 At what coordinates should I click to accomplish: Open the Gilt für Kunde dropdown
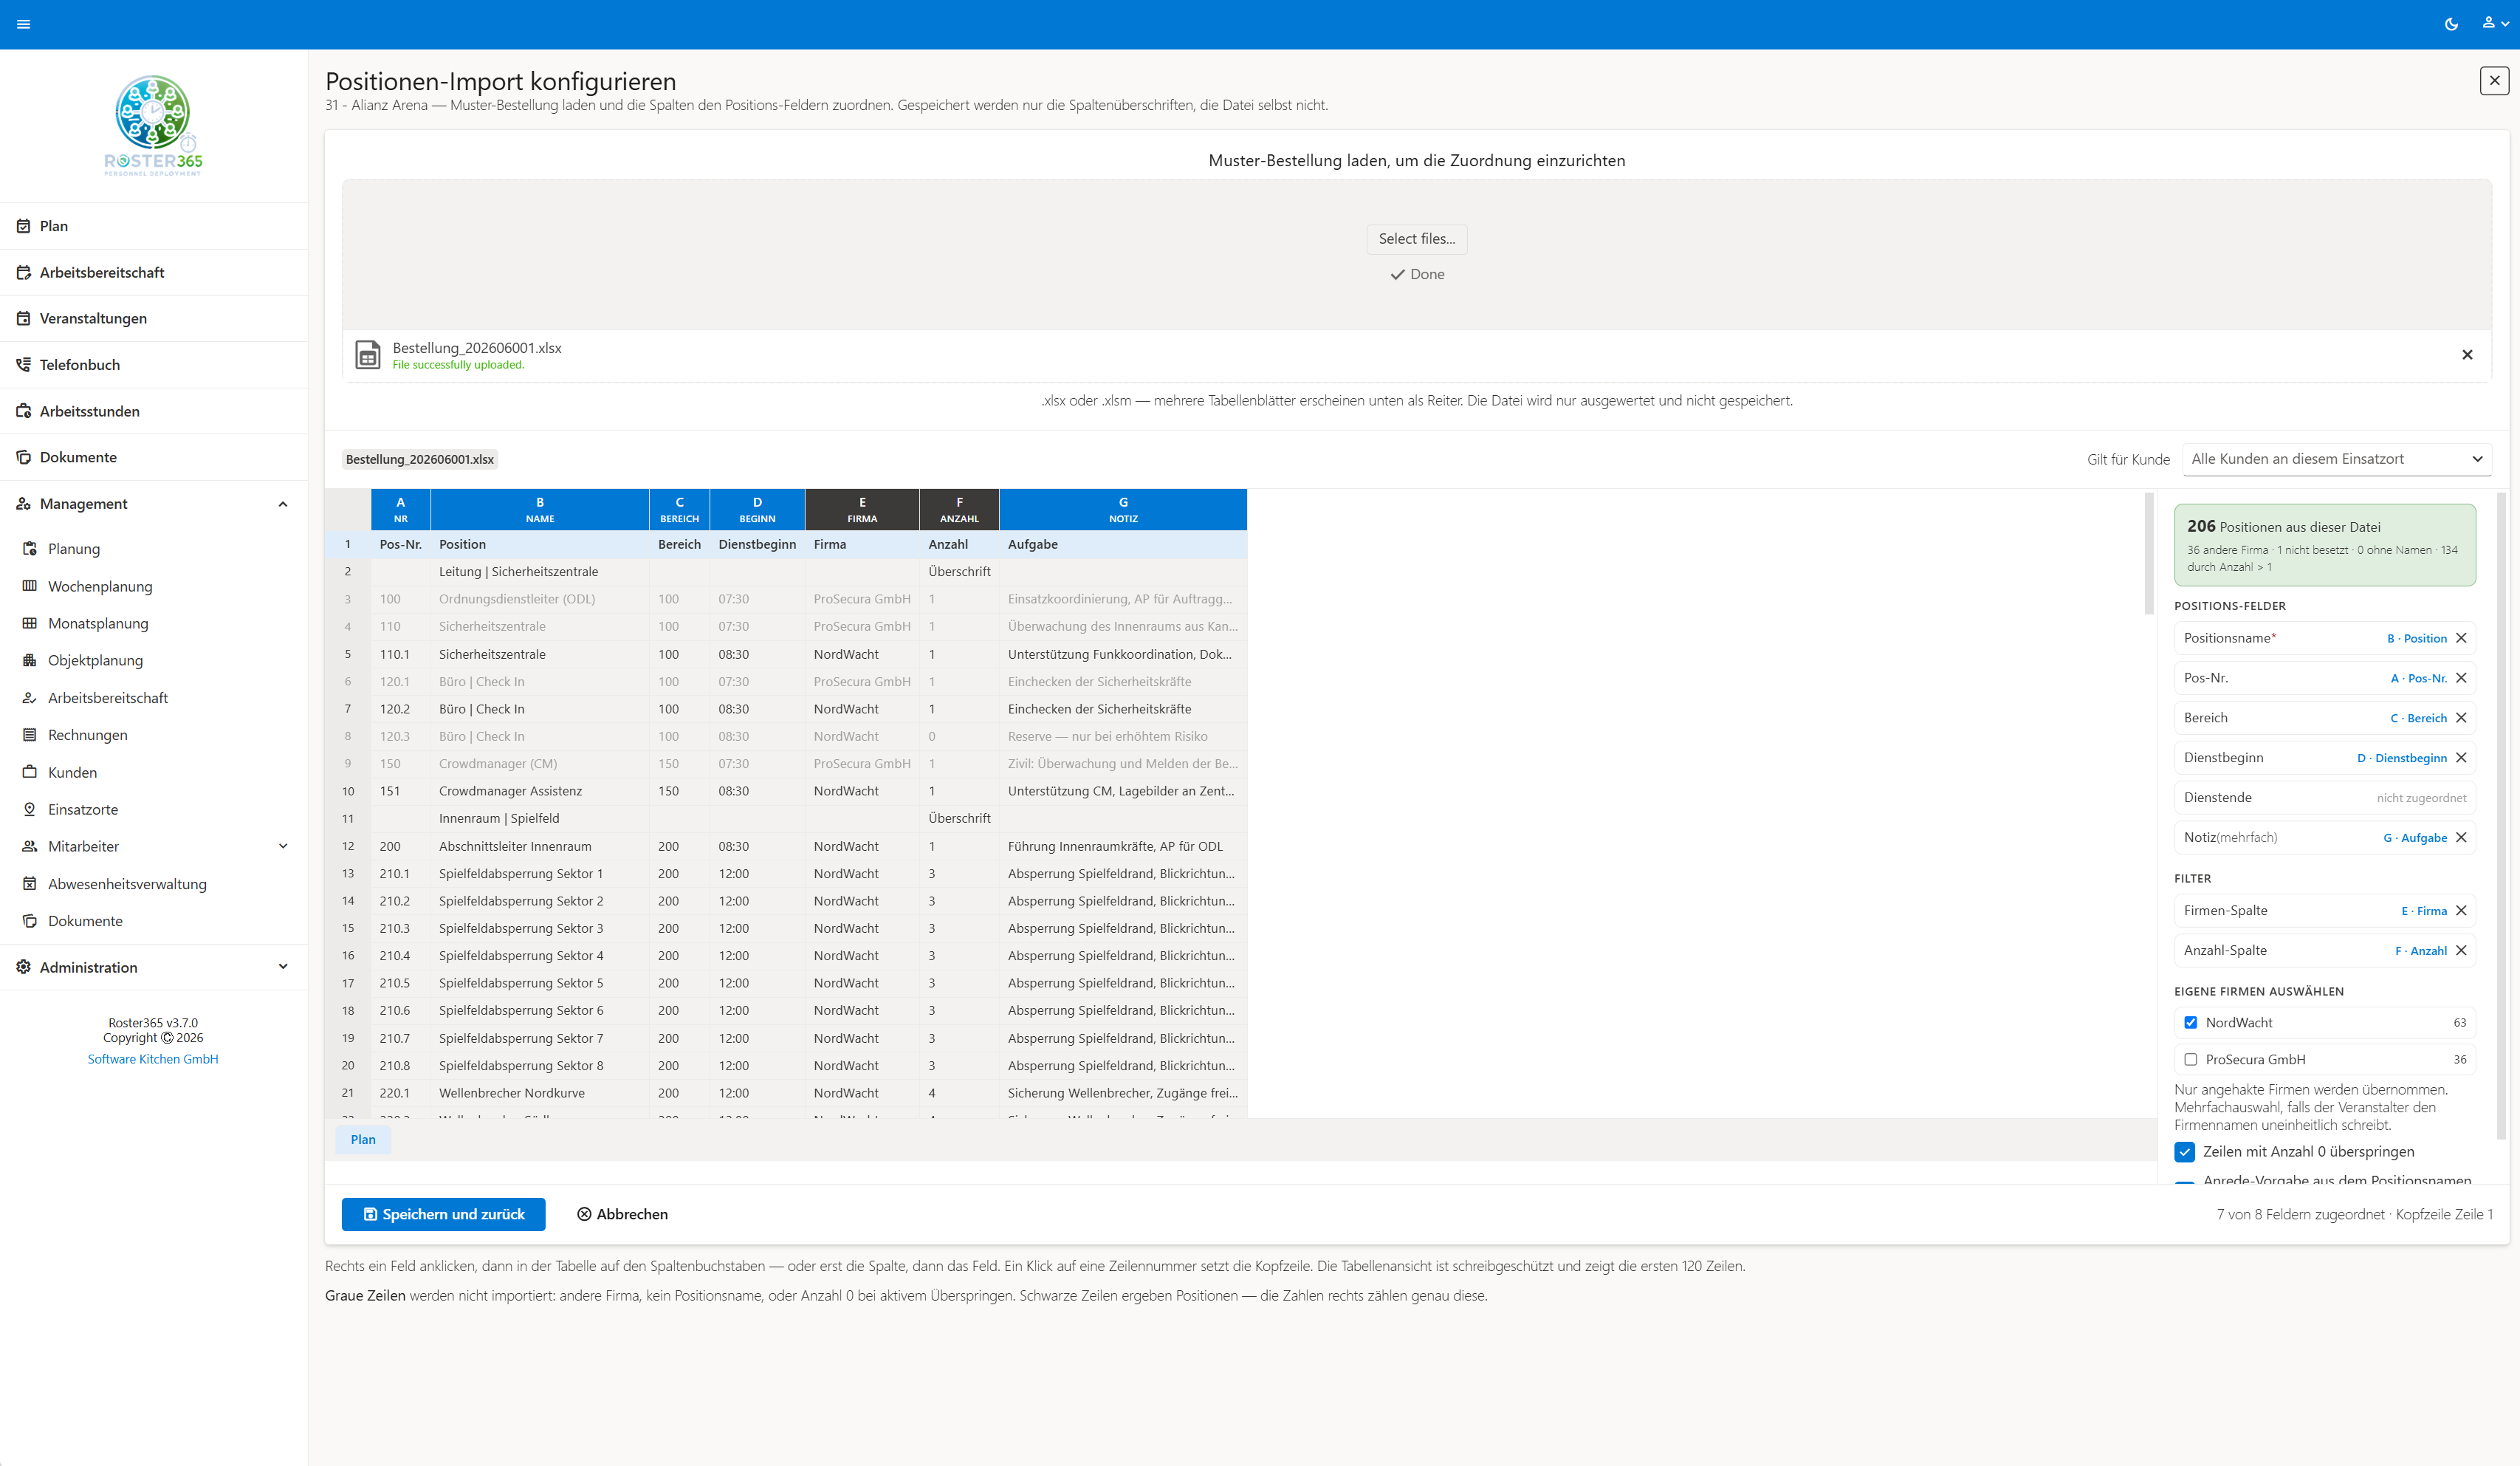pos(2336,459)
